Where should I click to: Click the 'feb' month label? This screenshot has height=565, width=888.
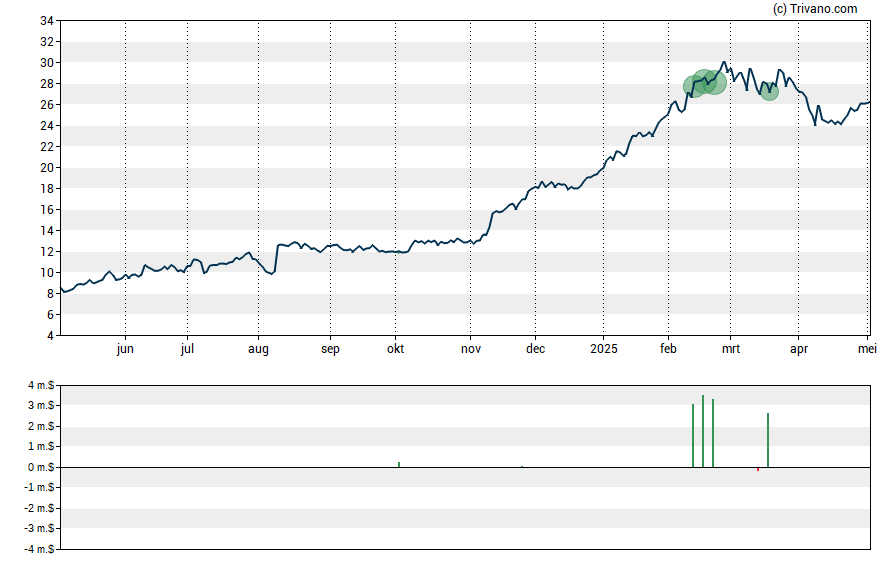pos(668,349)
